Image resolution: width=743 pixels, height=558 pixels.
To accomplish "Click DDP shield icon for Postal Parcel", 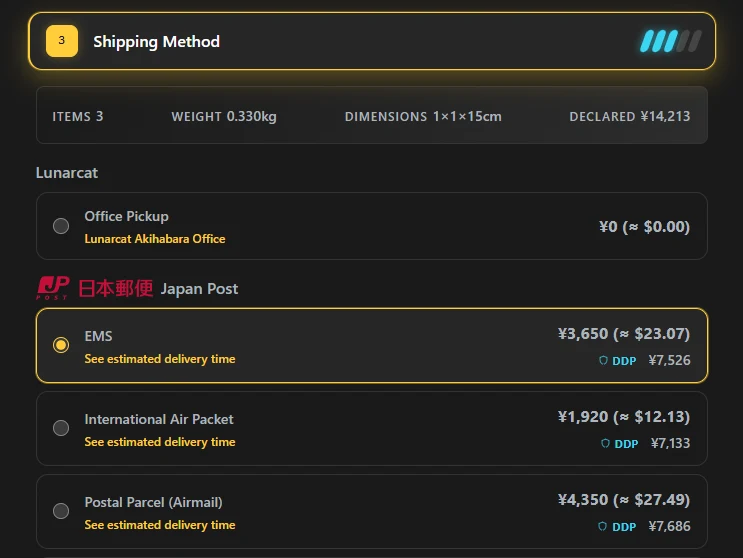I will (602, 526).
